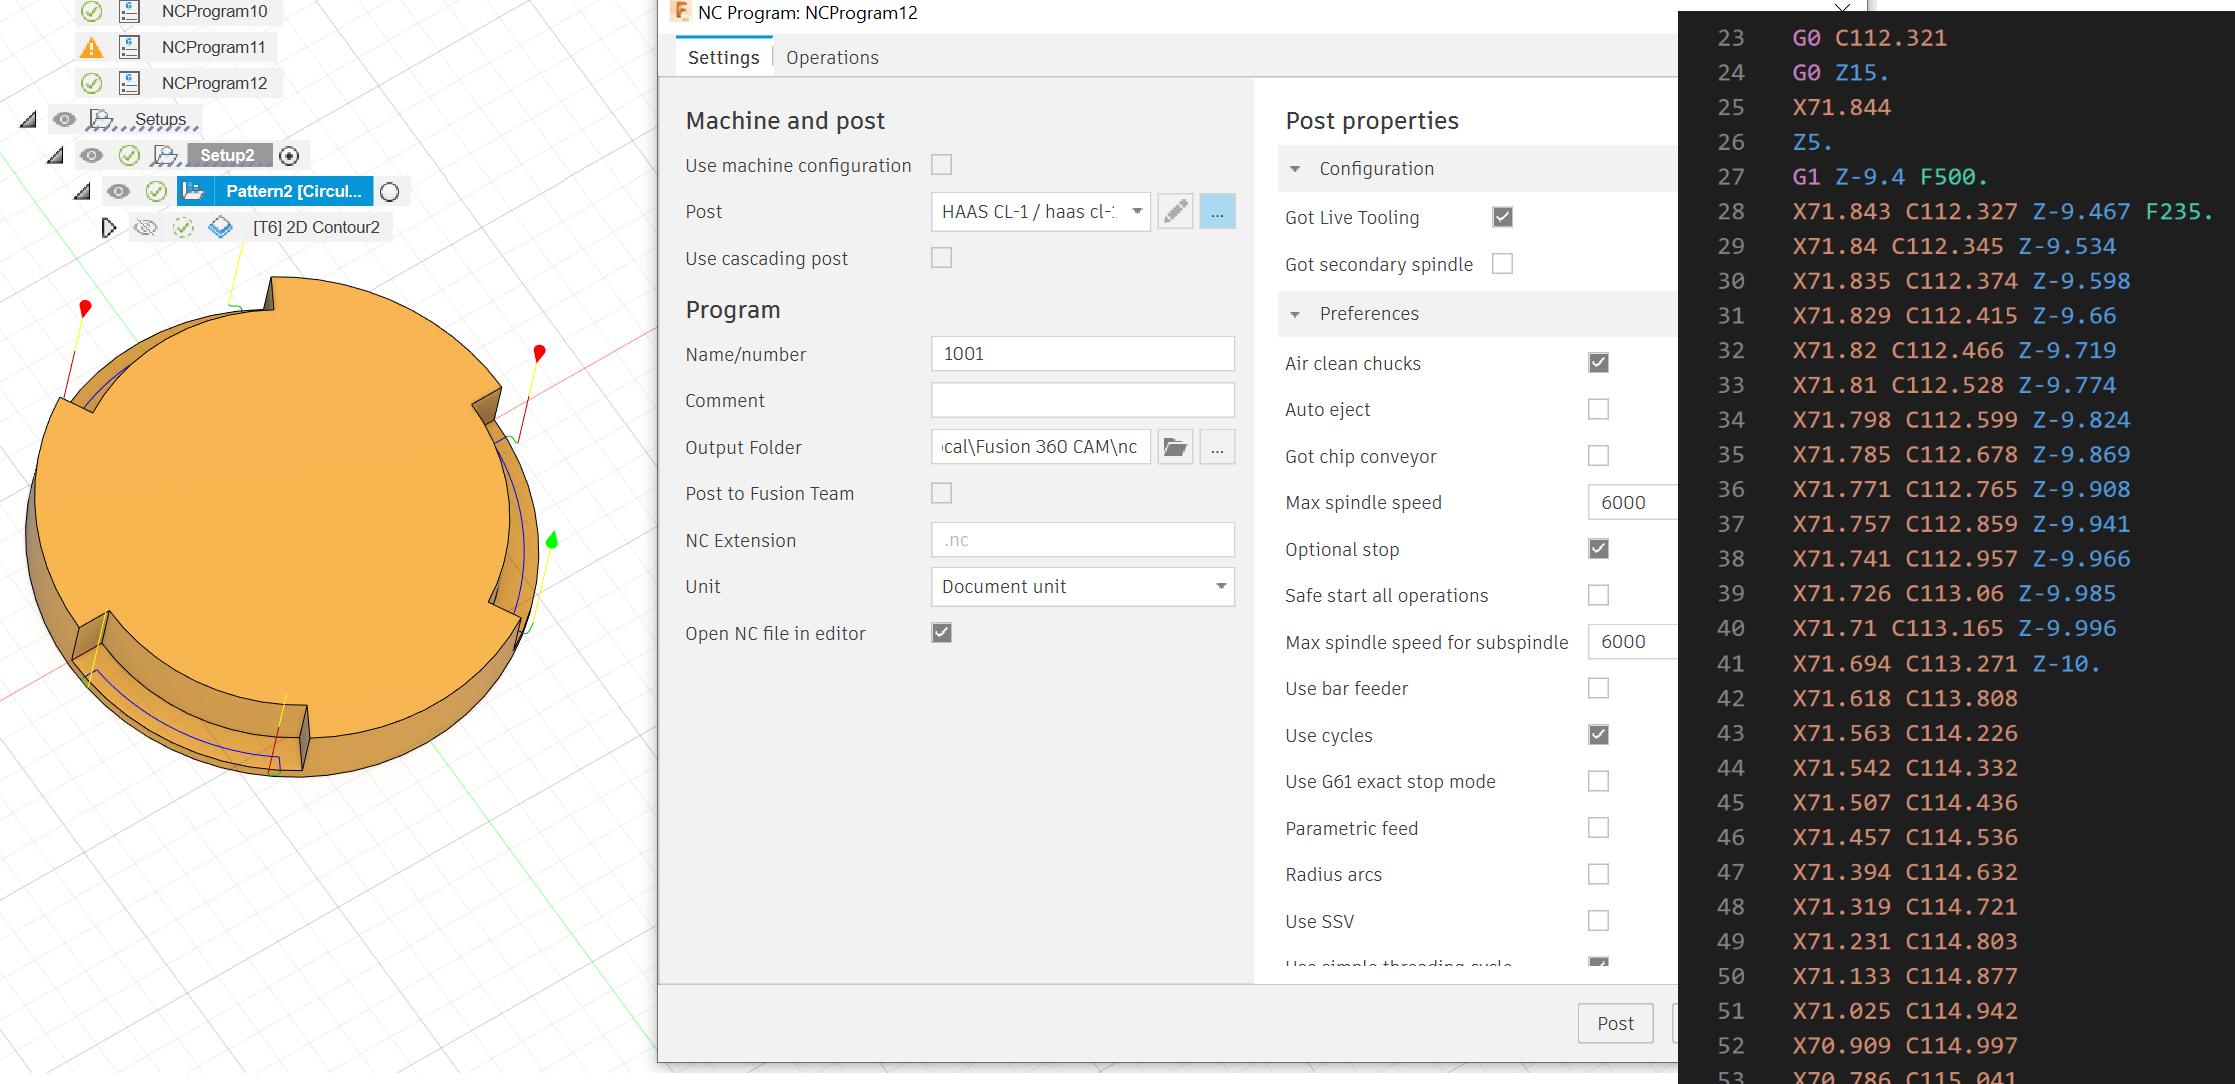Click the NCProgram11 warning triangle icon
The image size is (2235, 1084).
click(91, 47)
